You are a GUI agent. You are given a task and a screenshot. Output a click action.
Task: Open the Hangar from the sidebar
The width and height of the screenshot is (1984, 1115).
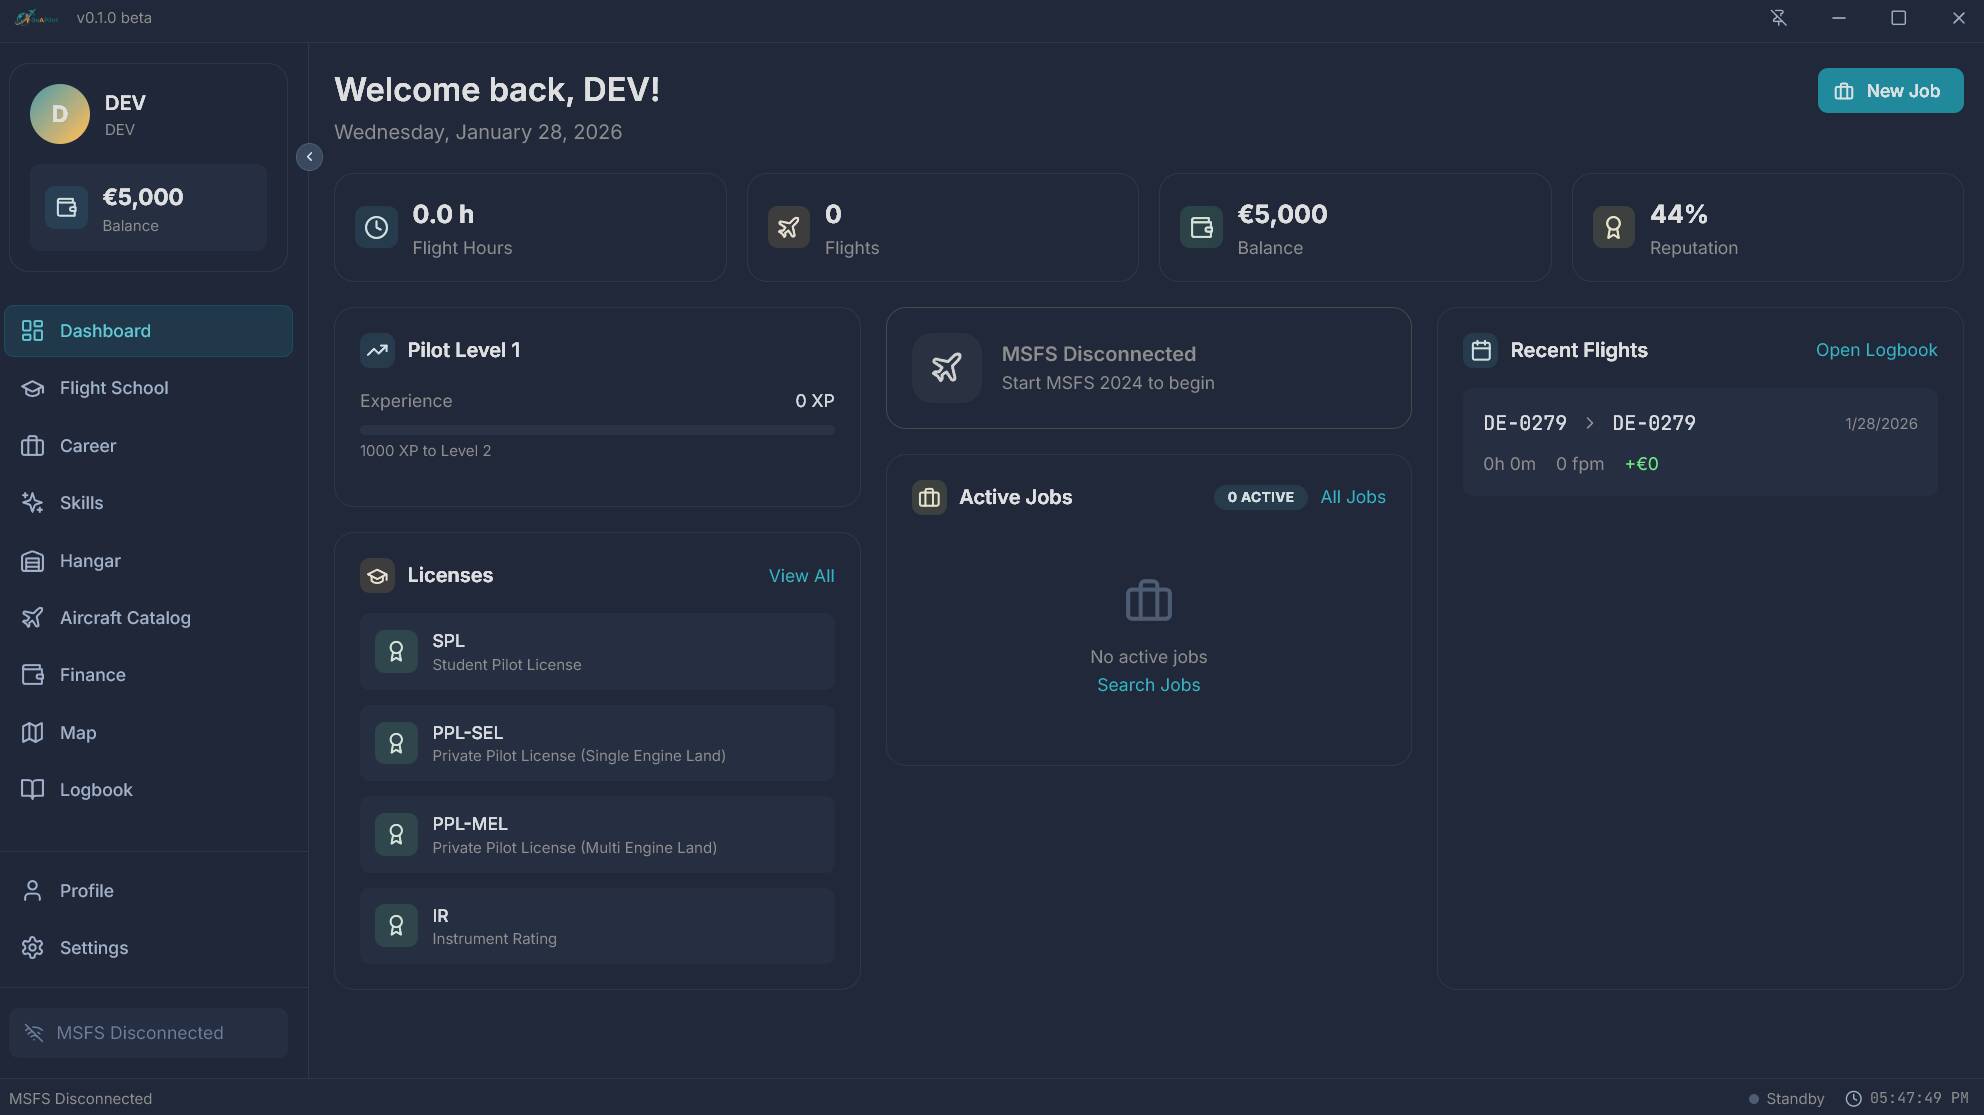[89, 561]
